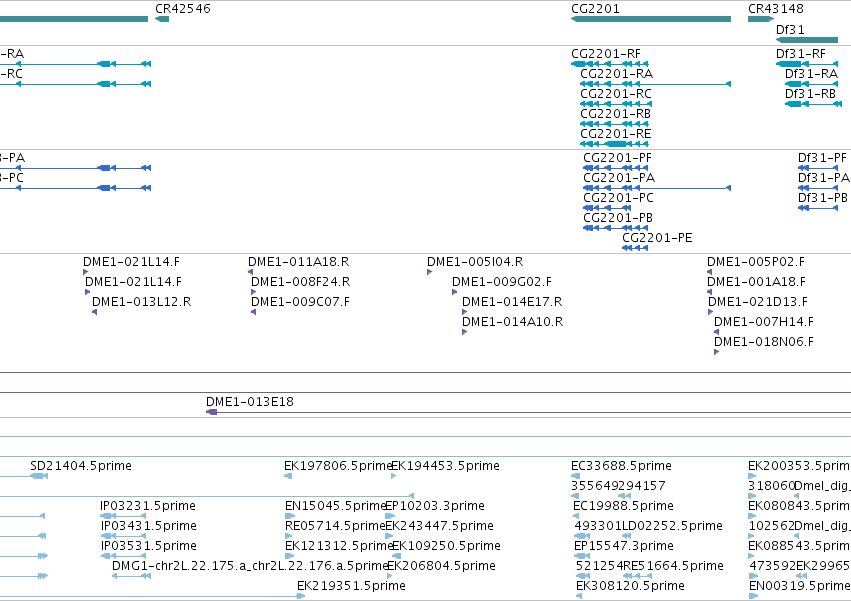Select transcript Df31-RB
This screenshot has height=601, width=851.
pos(814,104)
